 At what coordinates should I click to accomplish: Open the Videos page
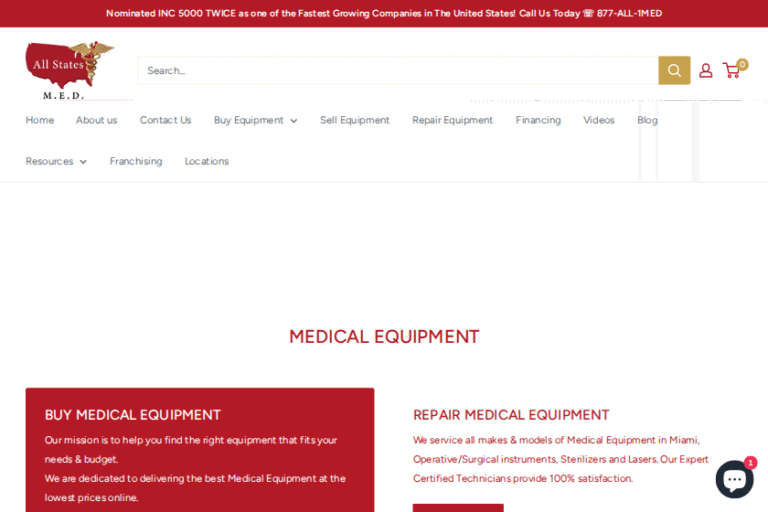click(x=599, y=120)
